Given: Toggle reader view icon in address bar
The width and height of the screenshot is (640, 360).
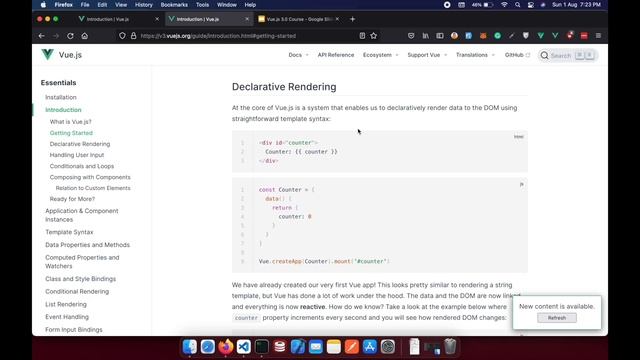Looking at the screenshot, I should point(362,36).
